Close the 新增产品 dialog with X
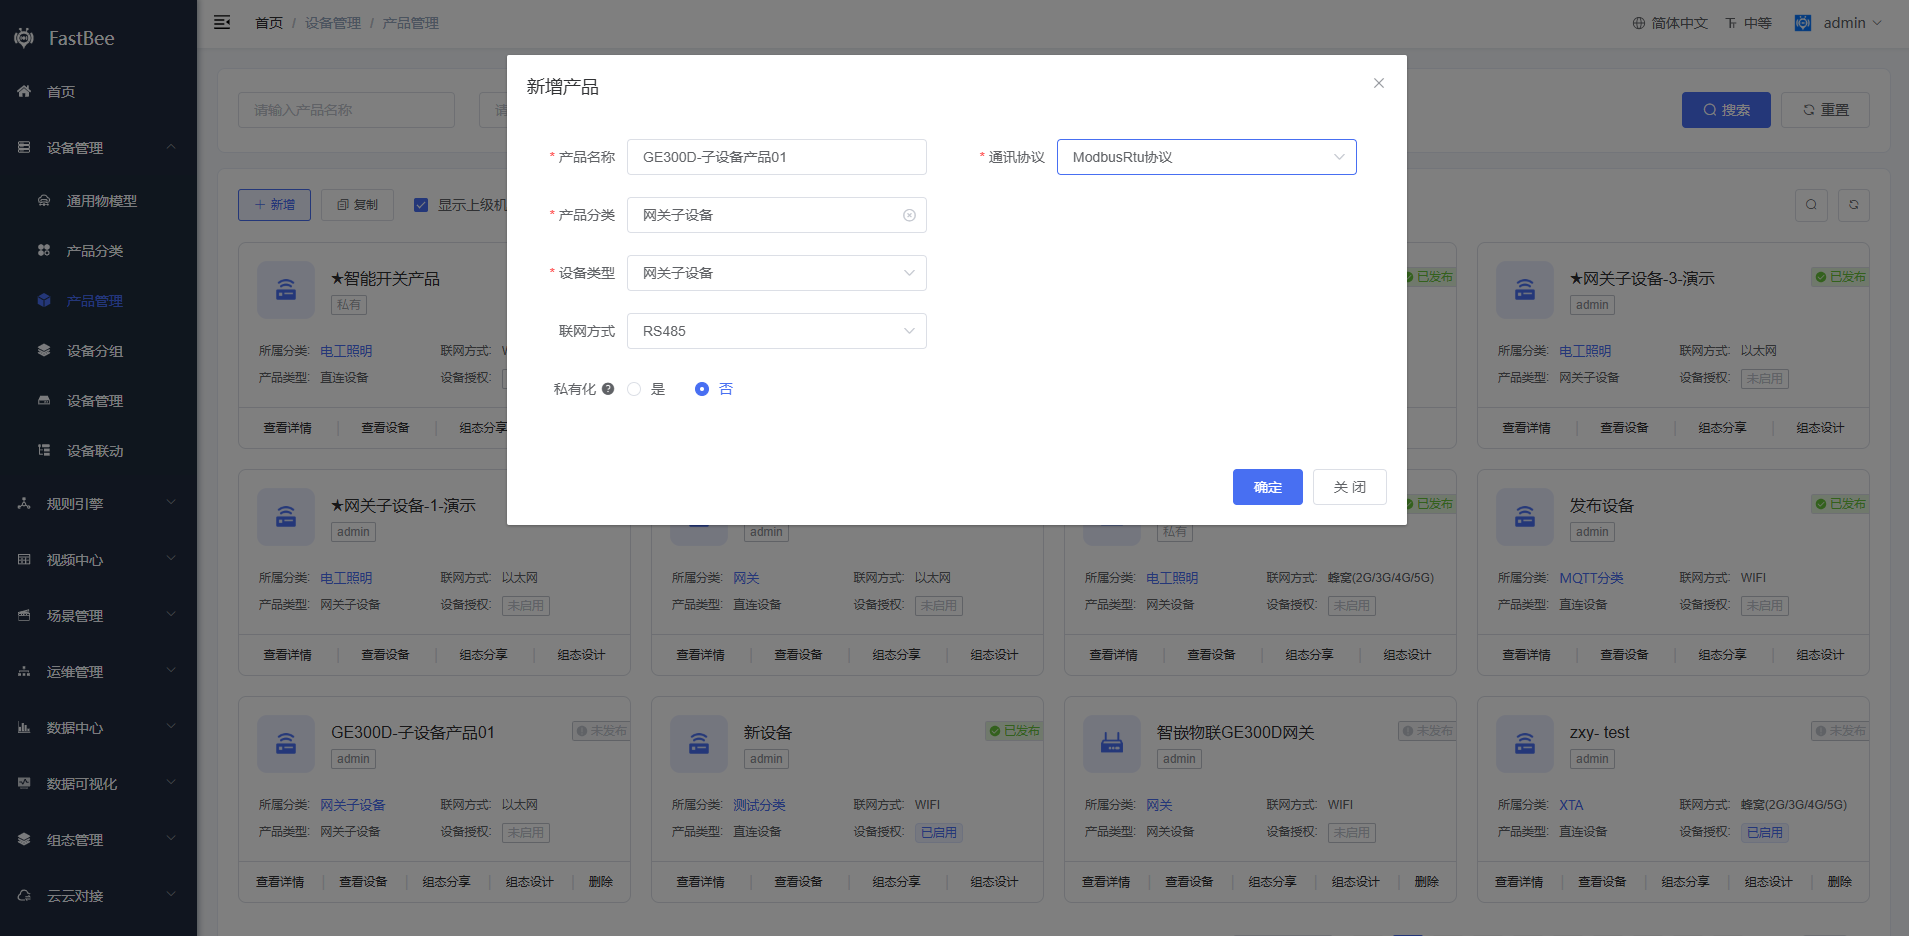The height and width of the screenshot is (936, 1909). pyautogui.click(x=1379, y=83)
